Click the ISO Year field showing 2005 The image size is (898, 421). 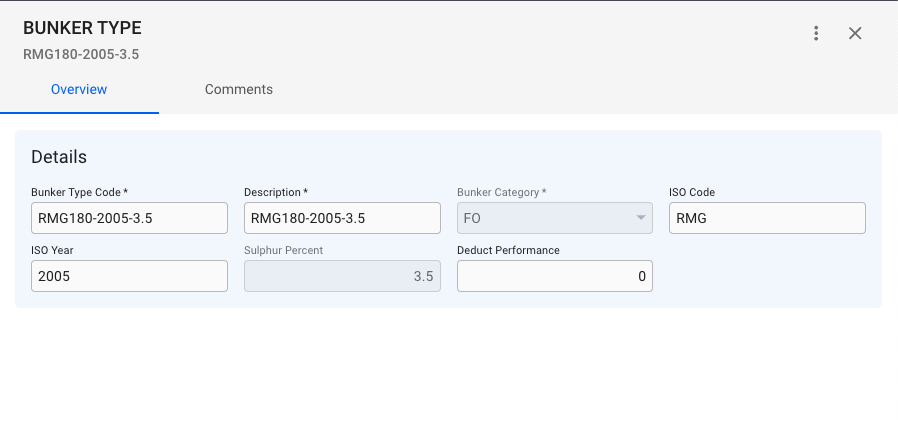pyautogui.click(x=129, y=276)
